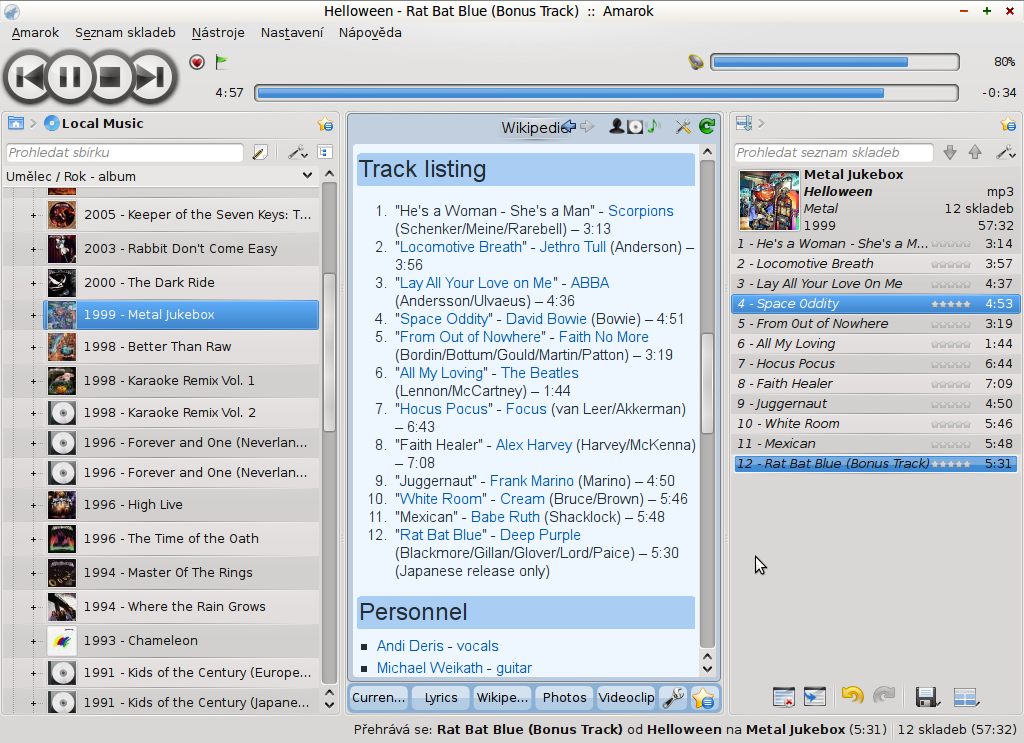Open the Umělec / Rok - album dropdown

(x=161, y=176)
